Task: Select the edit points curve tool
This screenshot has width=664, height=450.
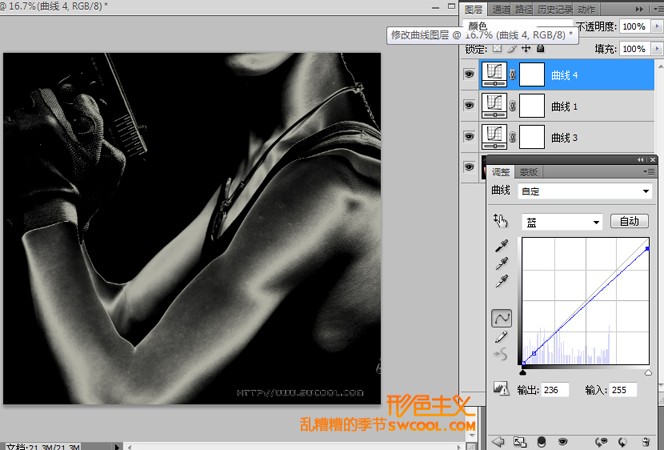Action: coord(501,318)
